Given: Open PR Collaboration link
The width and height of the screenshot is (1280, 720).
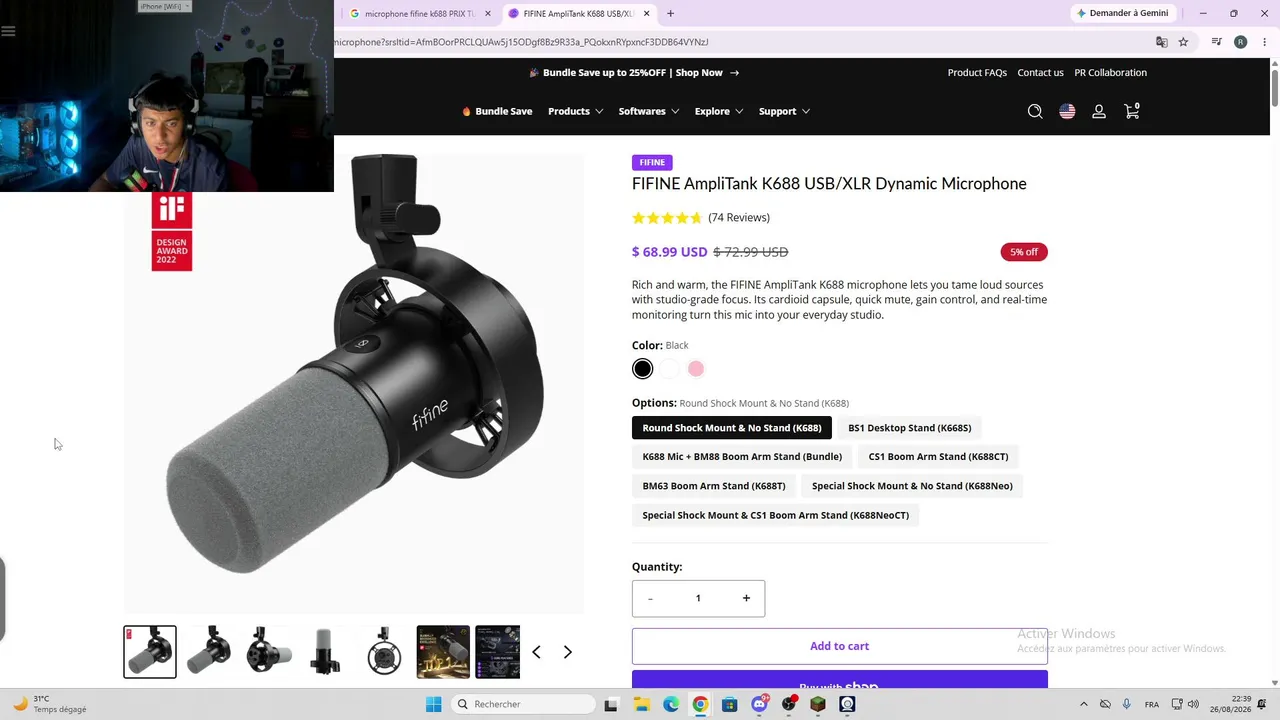Looking at the screenshot, I should [x=1110, y=72].
